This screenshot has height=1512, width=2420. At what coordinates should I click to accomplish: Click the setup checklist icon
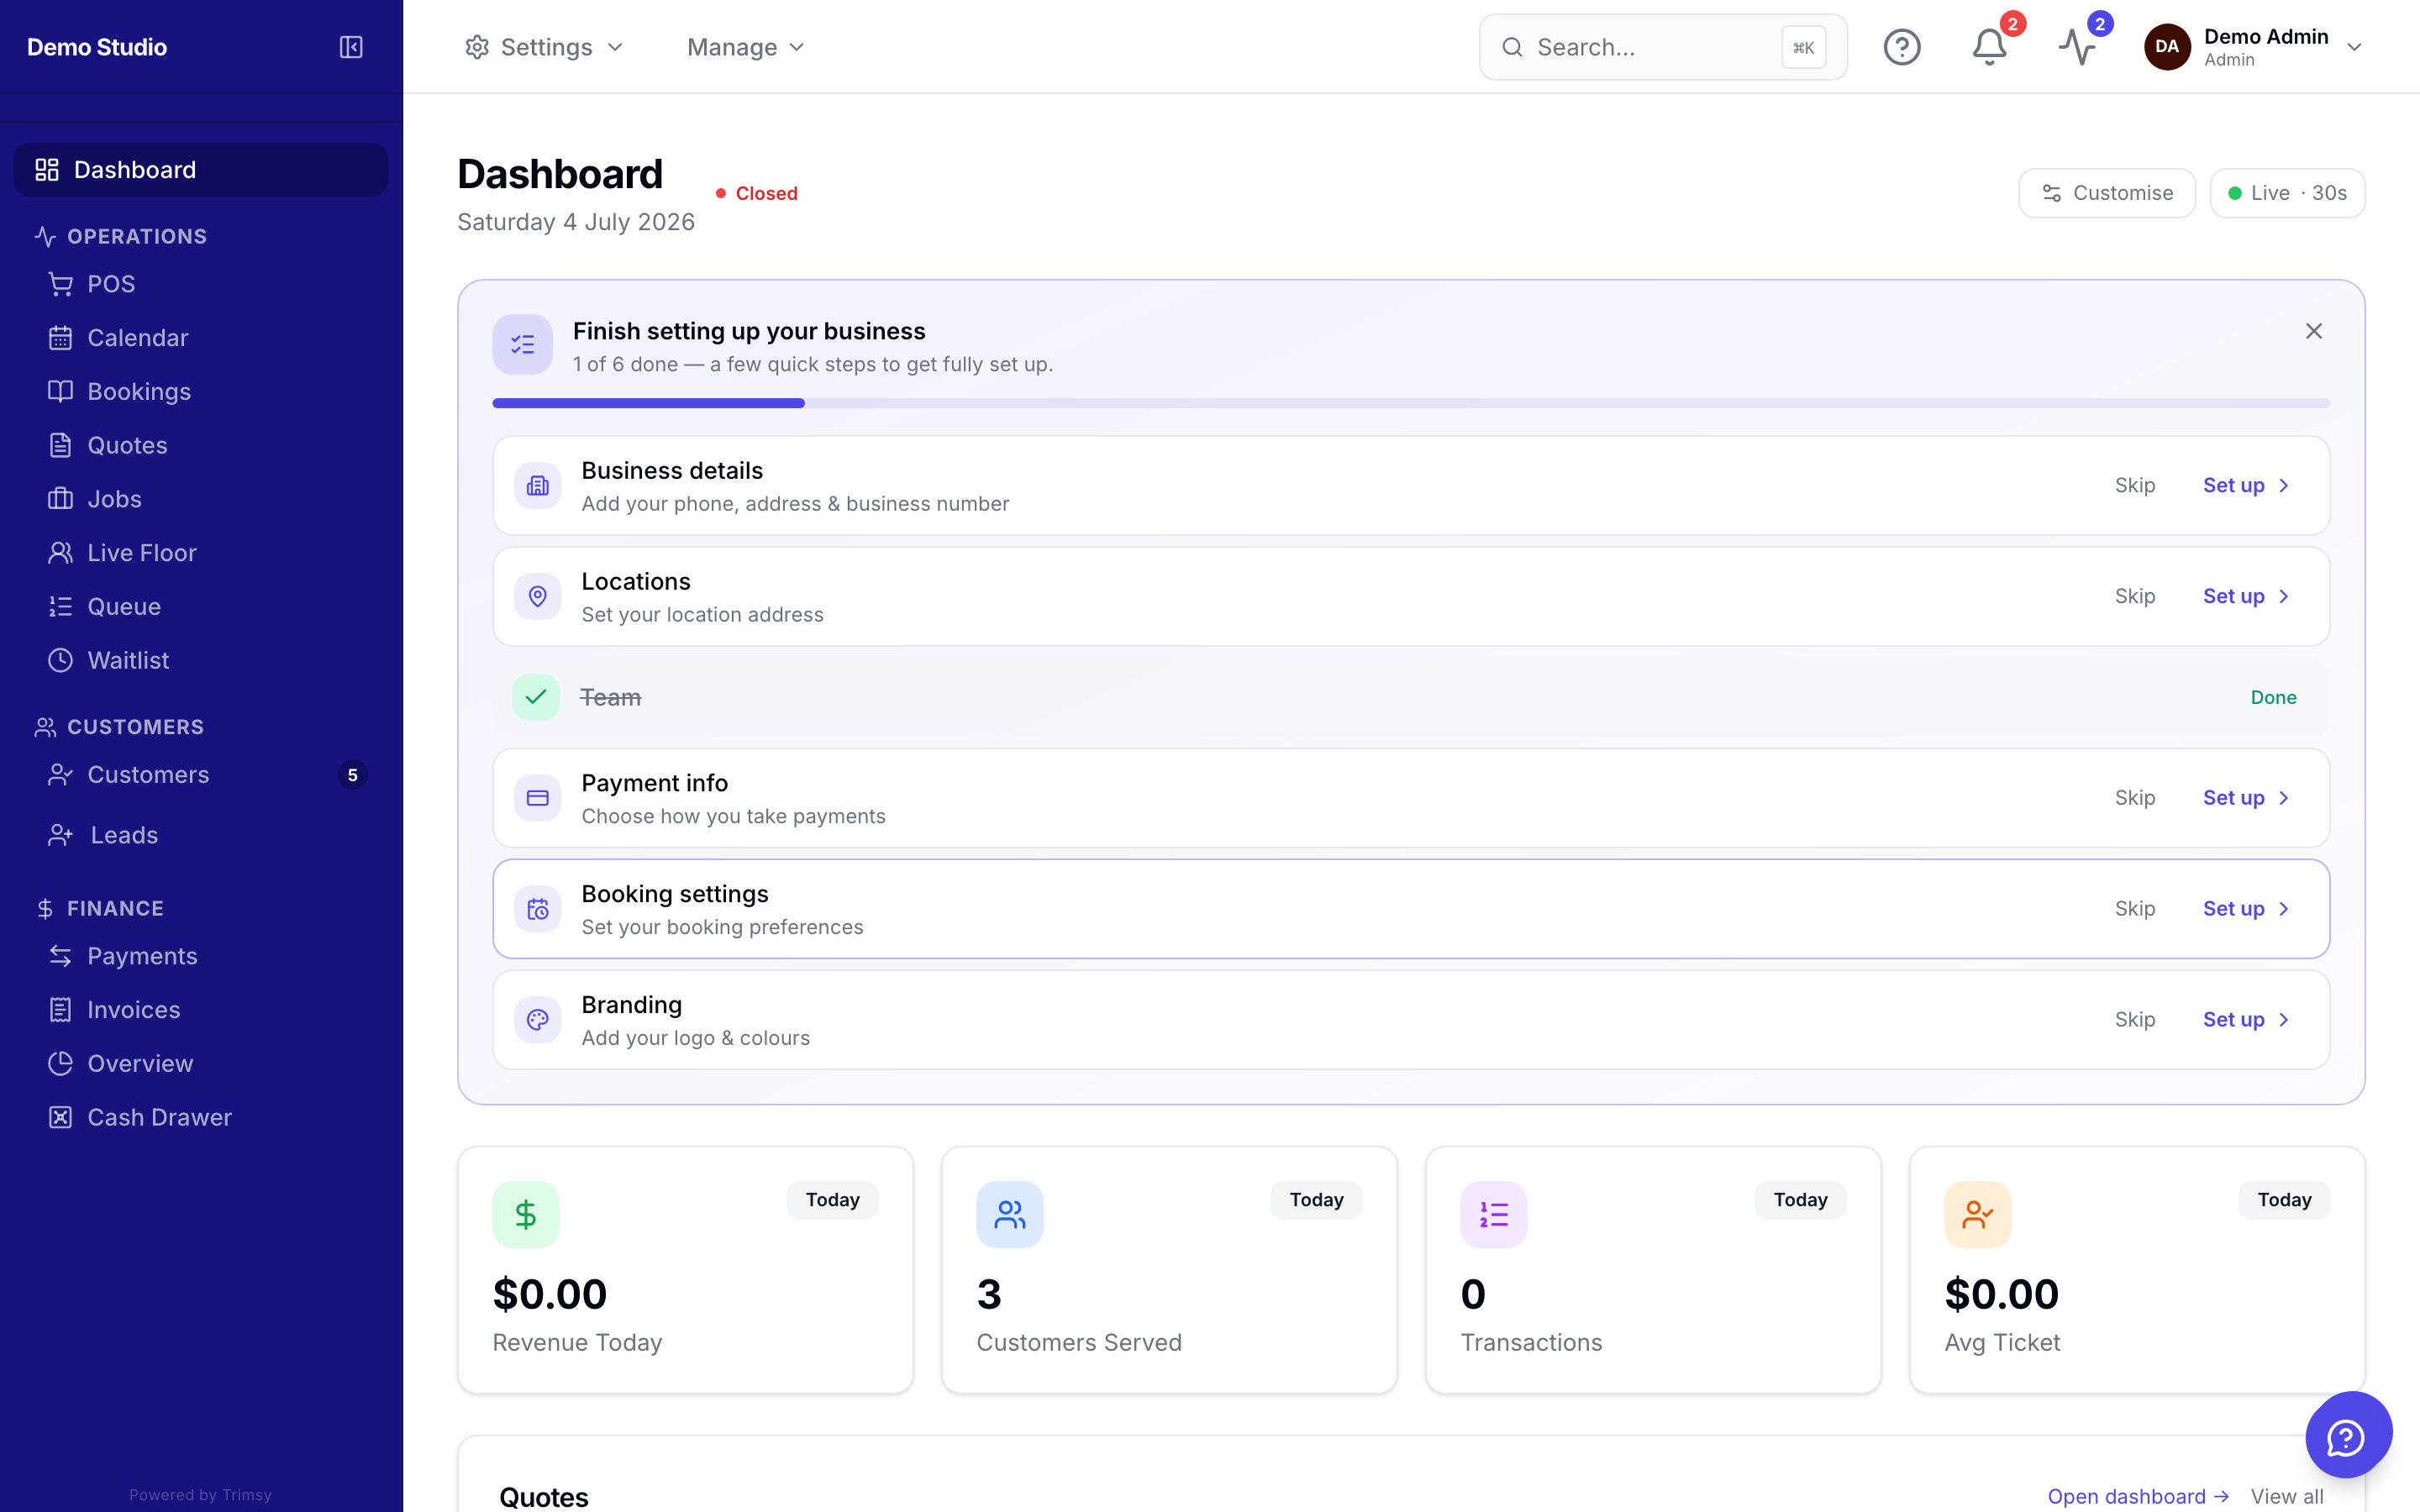[x=522, y=345]
